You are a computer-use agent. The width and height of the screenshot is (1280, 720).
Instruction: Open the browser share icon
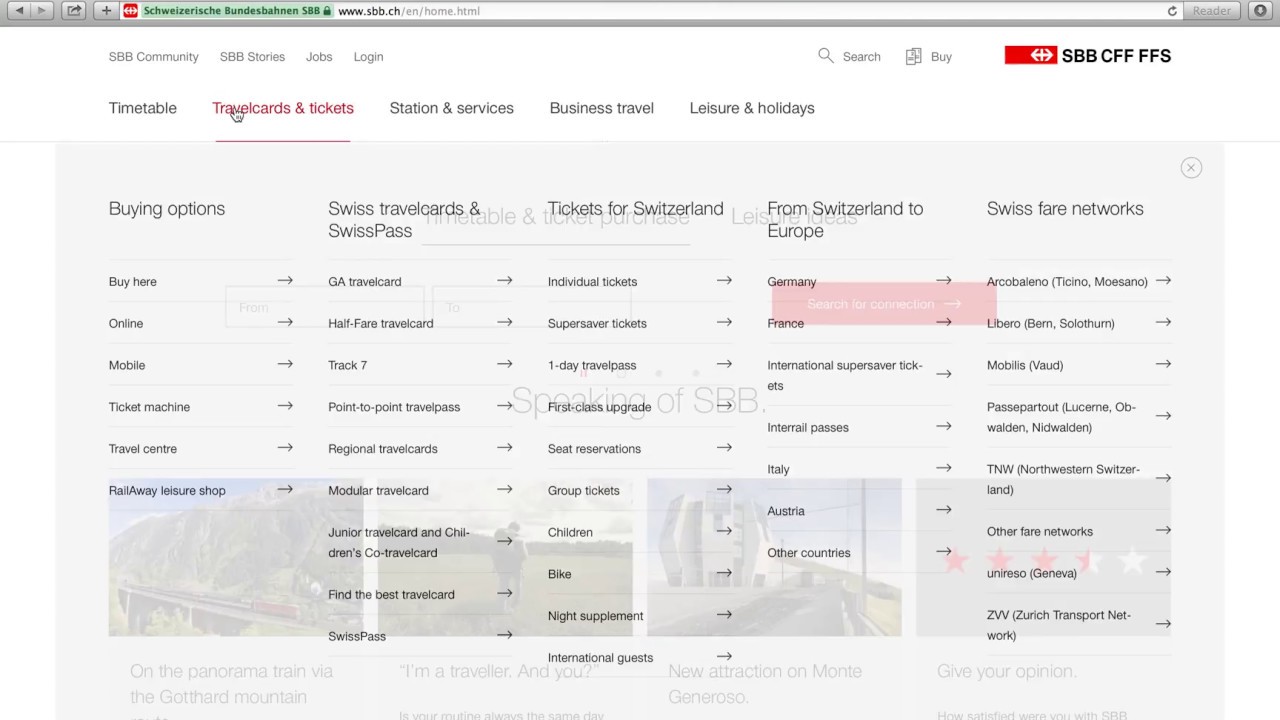tap(74, 11)
